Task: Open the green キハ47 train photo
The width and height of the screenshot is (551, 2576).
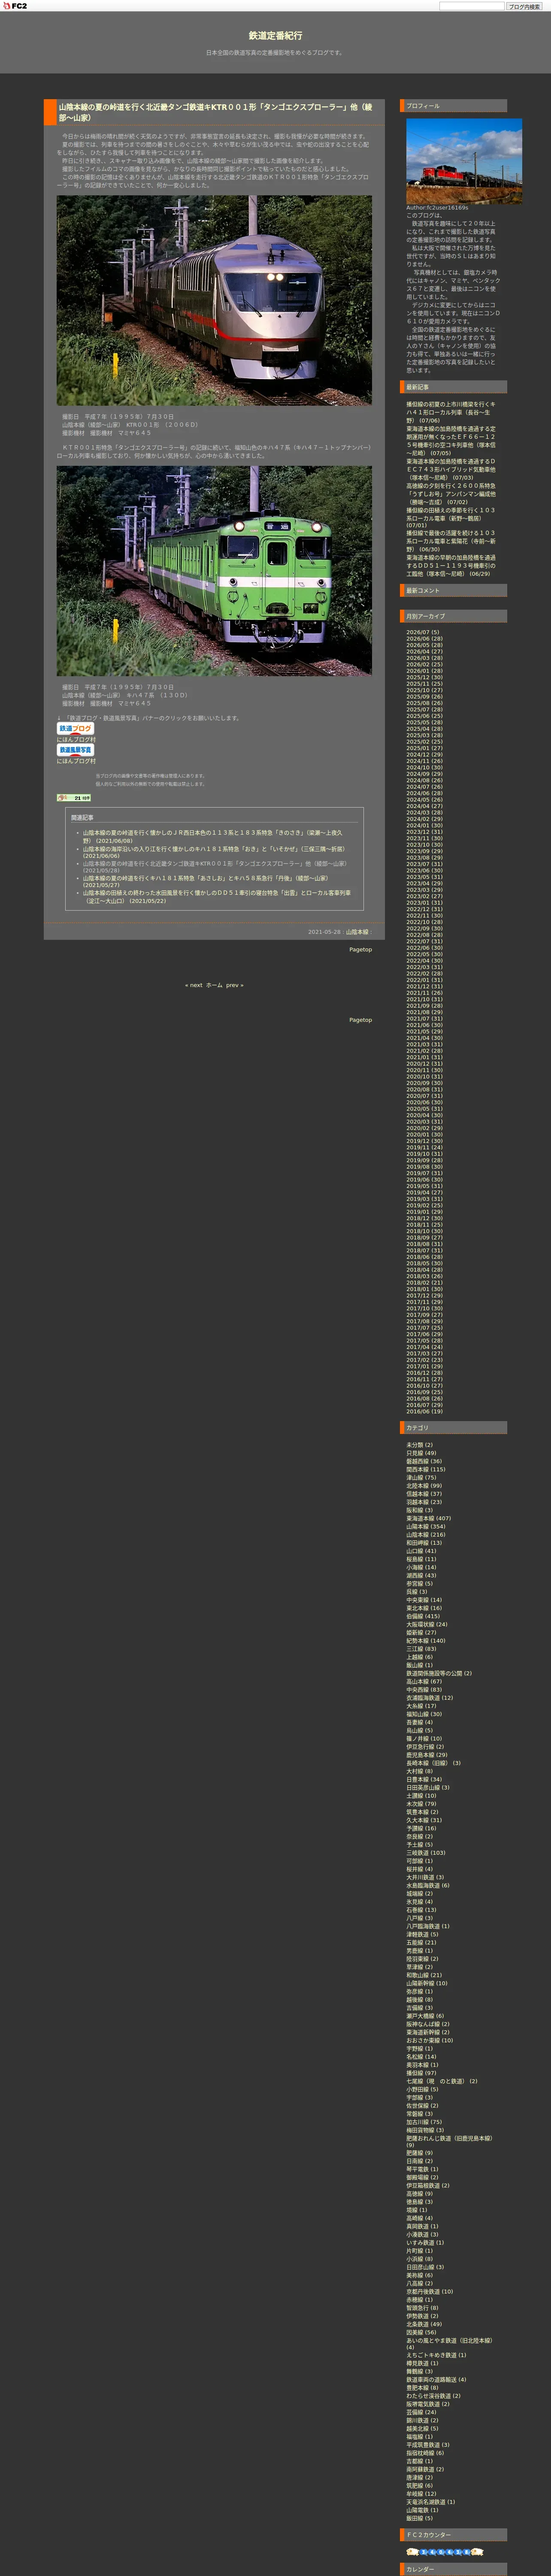Action: click(214, 571)
